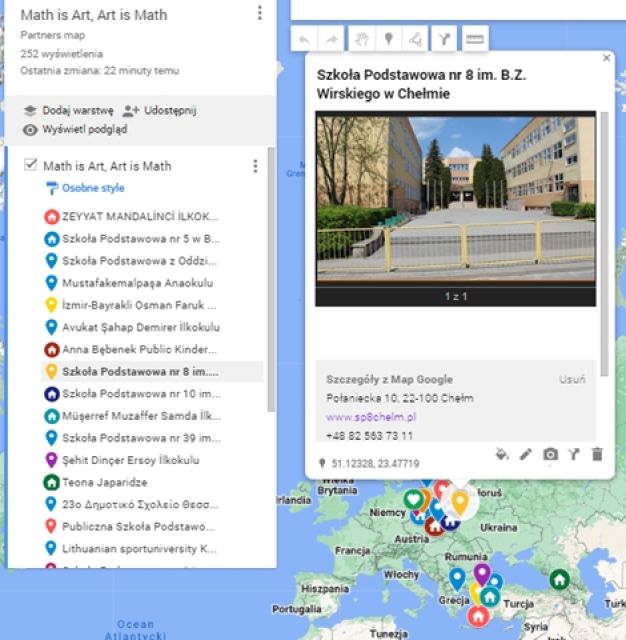
Task: Open www.sp8chelm.pl website link
Action: (x=371, y=417)
